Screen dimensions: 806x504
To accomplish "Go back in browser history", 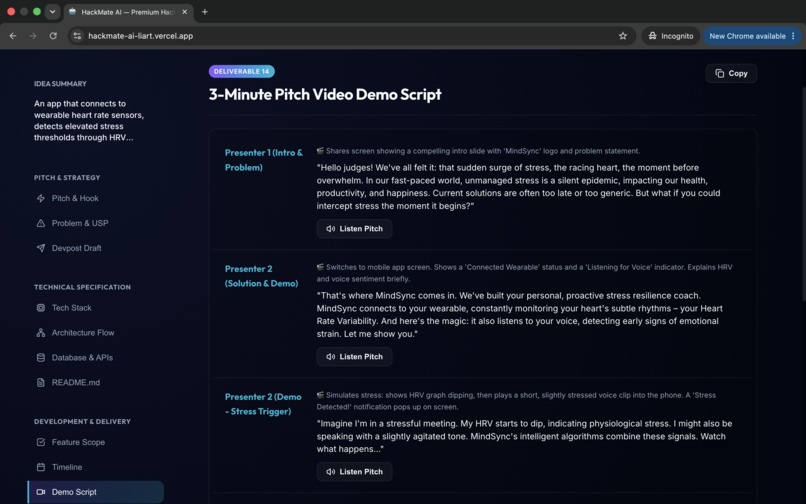I will [13, 36].
